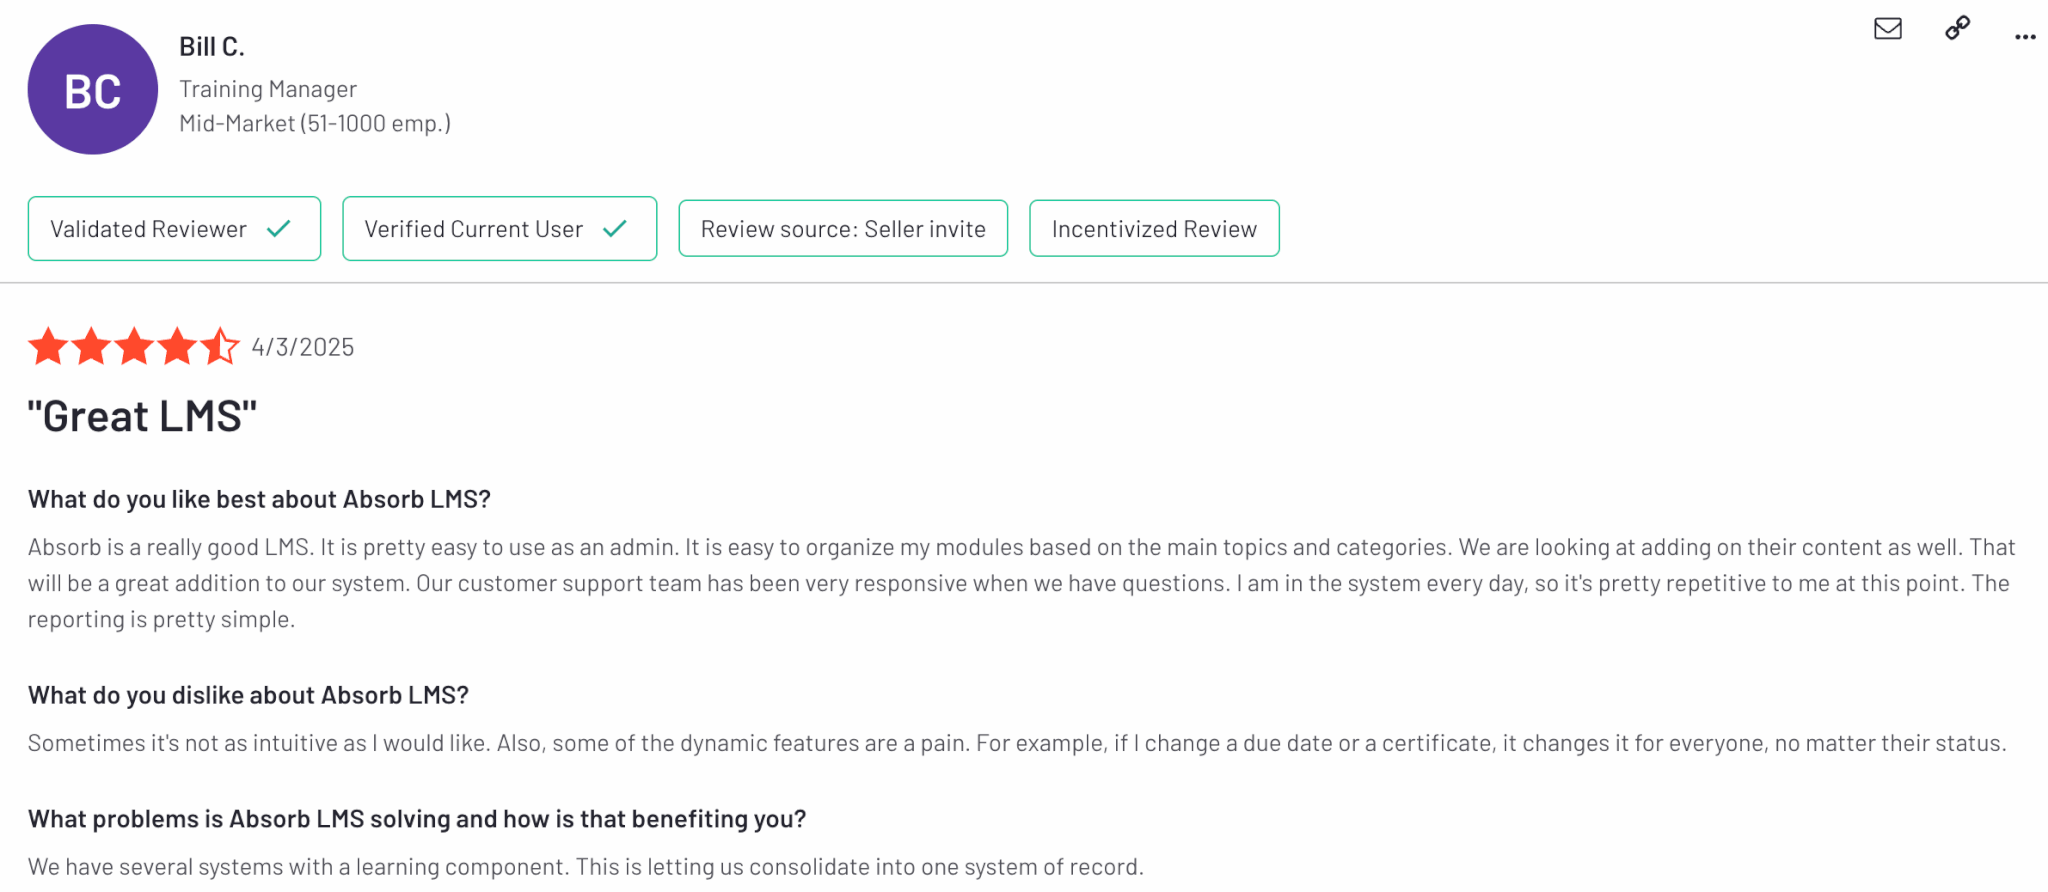Image resolution: width=2048 pixels, height=892 pixels.
Task: Click the half-filled fifth rating star
Action: pyautogui.click(x=219, y=347)
